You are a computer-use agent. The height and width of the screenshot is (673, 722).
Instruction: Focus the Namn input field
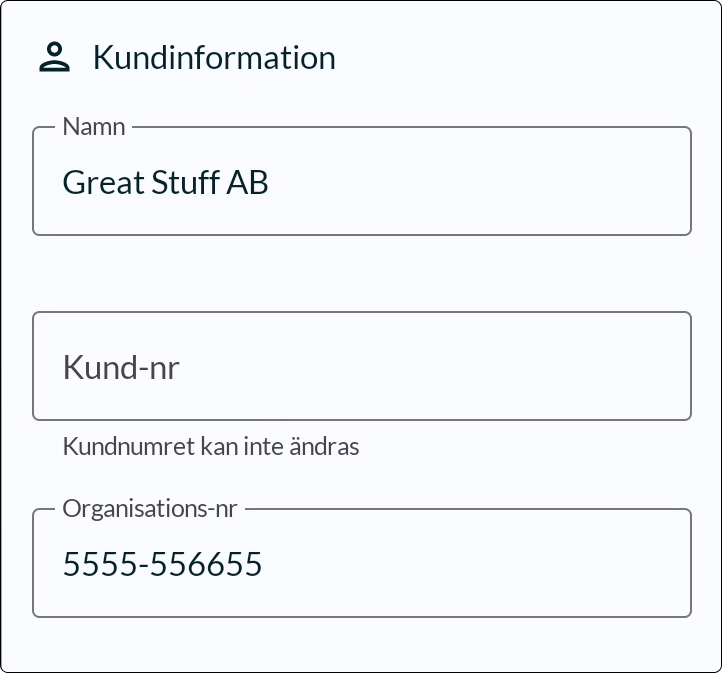[362, 181]
